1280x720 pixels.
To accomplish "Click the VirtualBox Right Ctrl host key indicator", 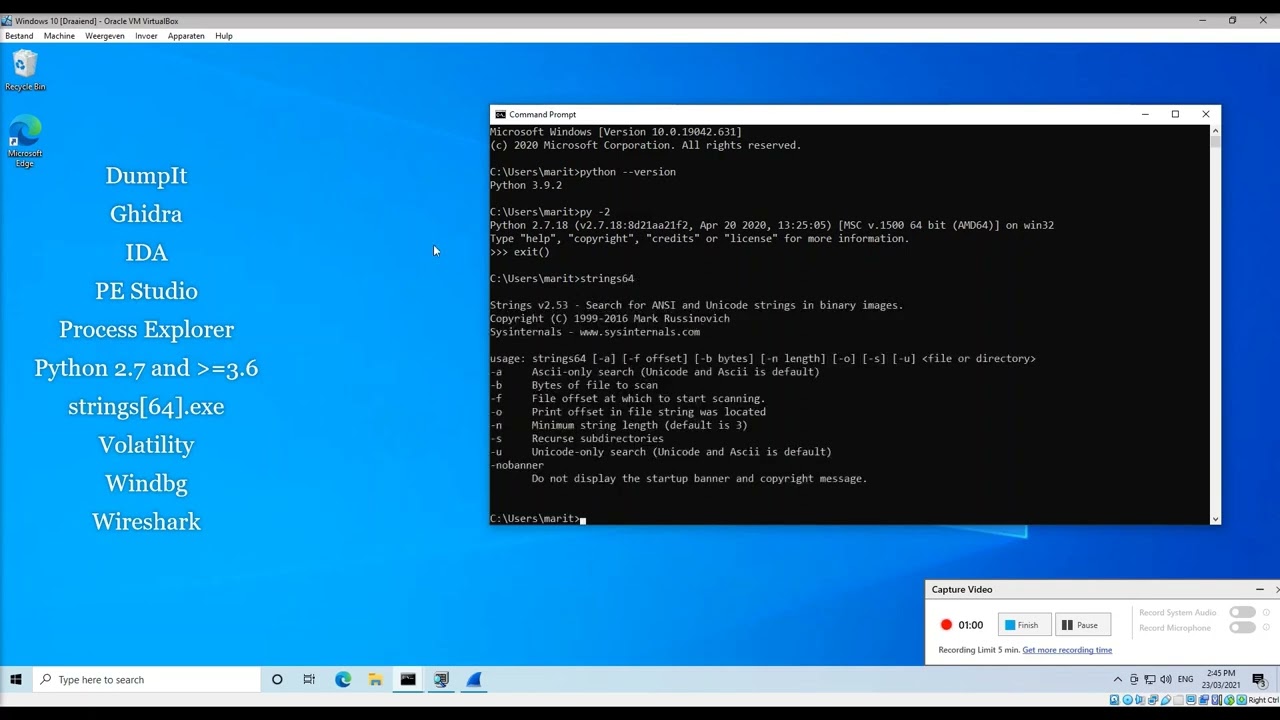I will (1263, 700).
